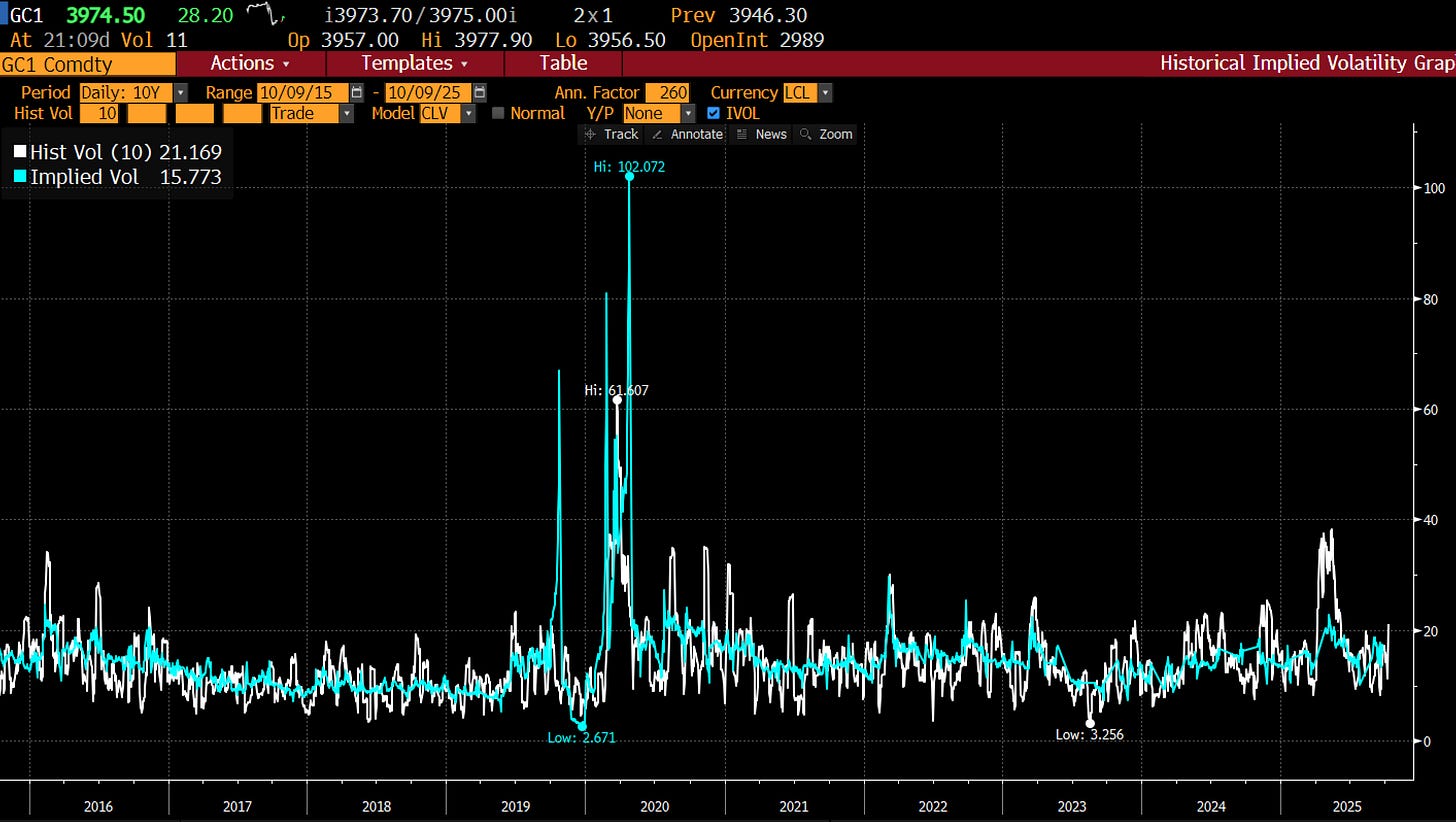1456x822 pixels.
Task: Enable the Normal checkbox
Action: (x=499, y=113)
